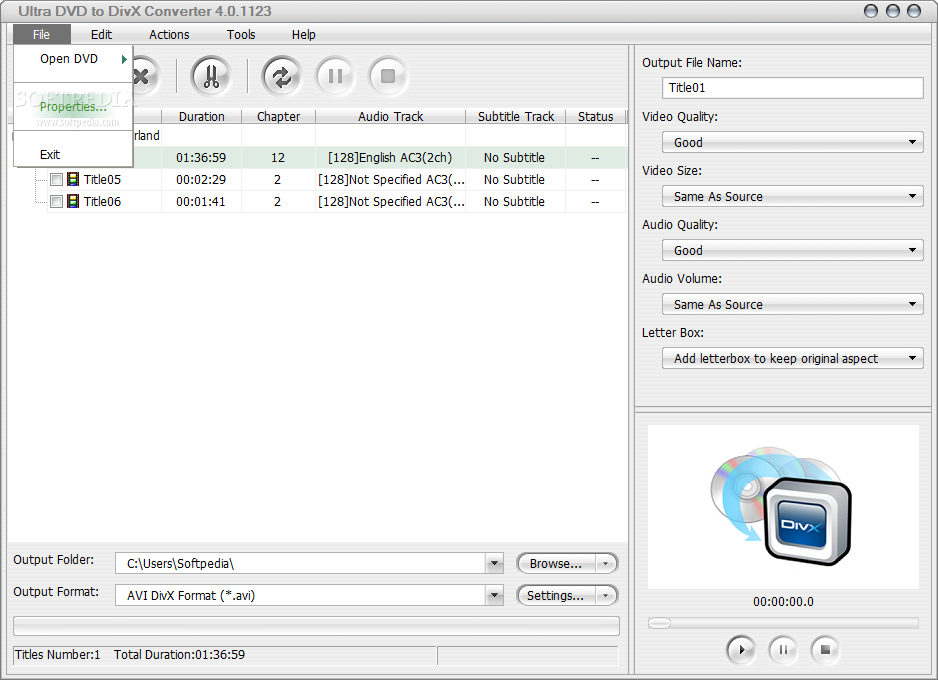938x680 pixels.
Task: Expand the Output Folder path dropdown
Action: tap(494, 563)
